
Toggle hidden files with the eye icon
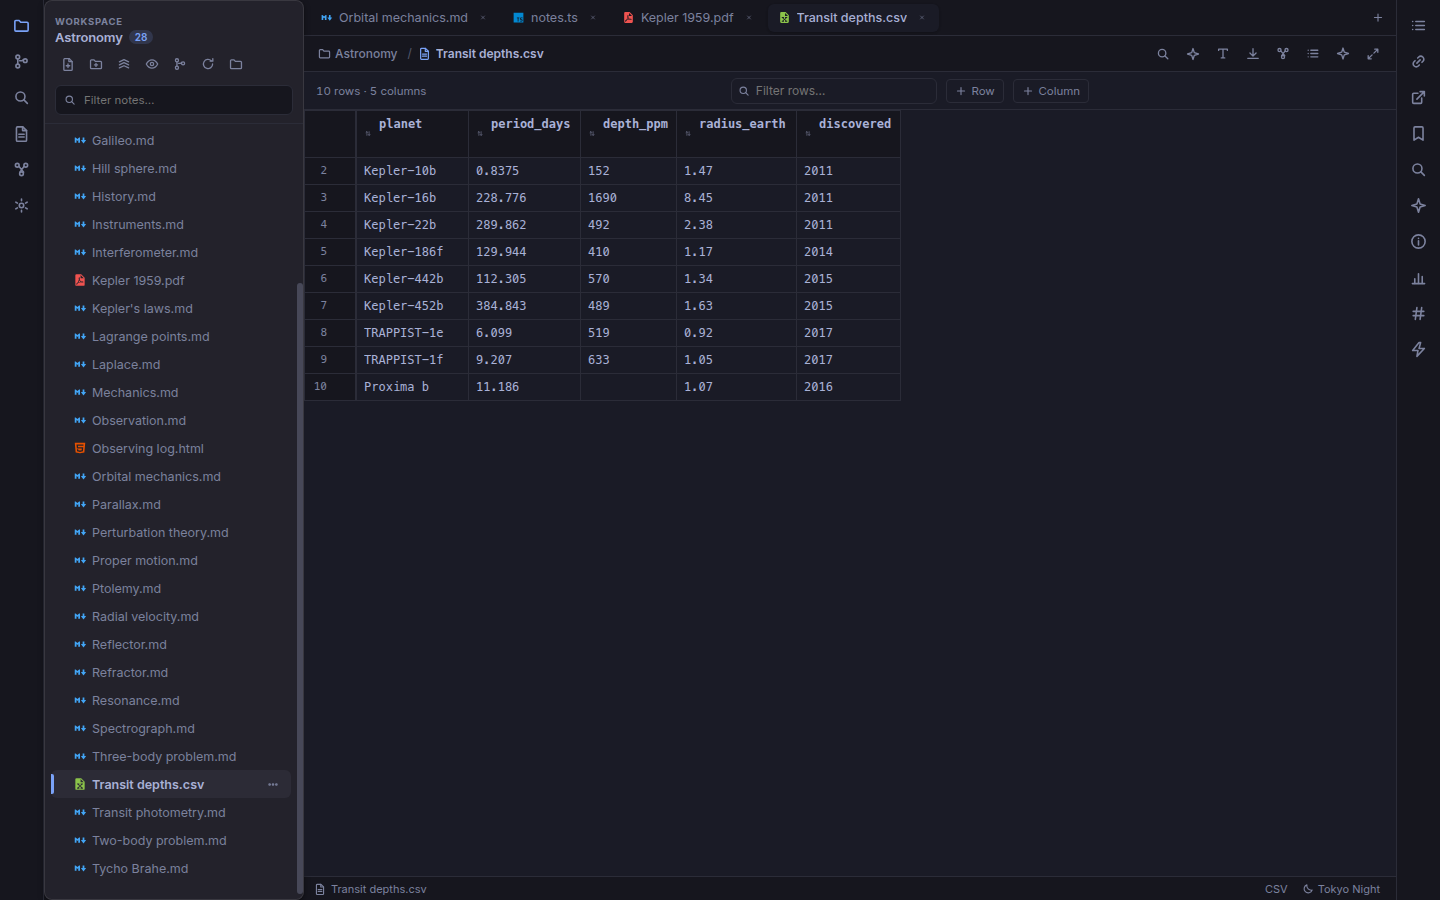click(152, 64)
